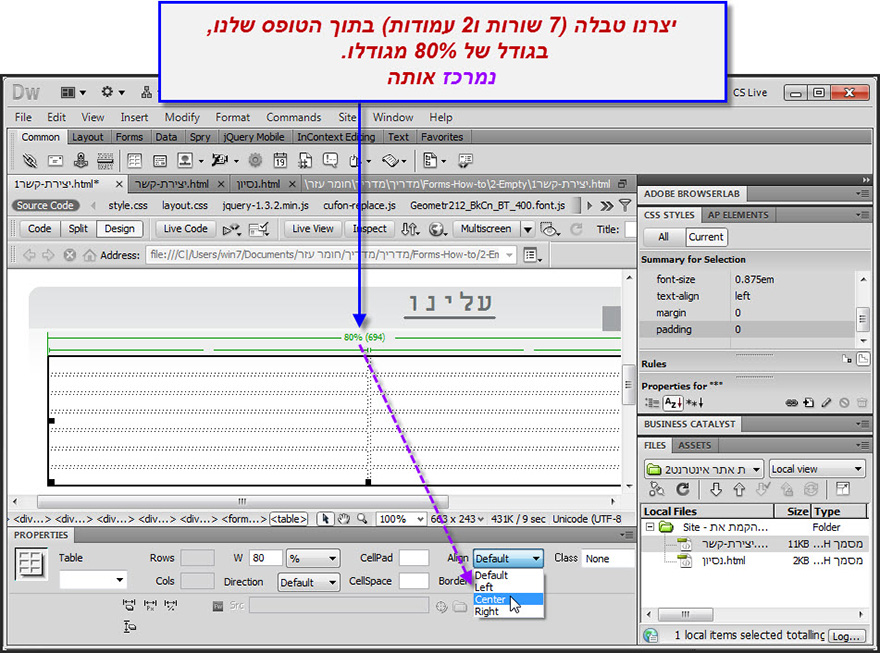Viewport: 880px width, 653px height.
Task: Click the Edit Rule pencil icon
Action: point(826,403)
